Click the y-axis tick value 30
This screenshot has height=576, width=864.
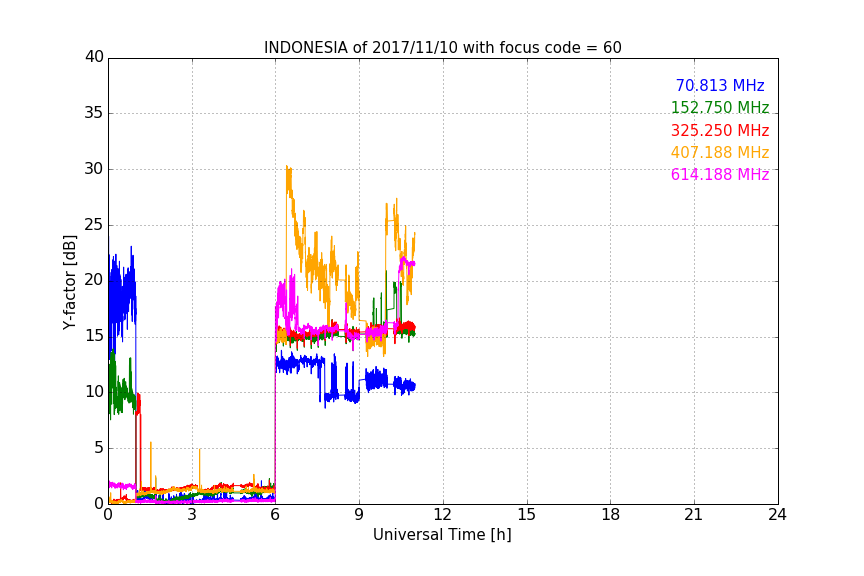pyautogui.click(x=94, y=169)
